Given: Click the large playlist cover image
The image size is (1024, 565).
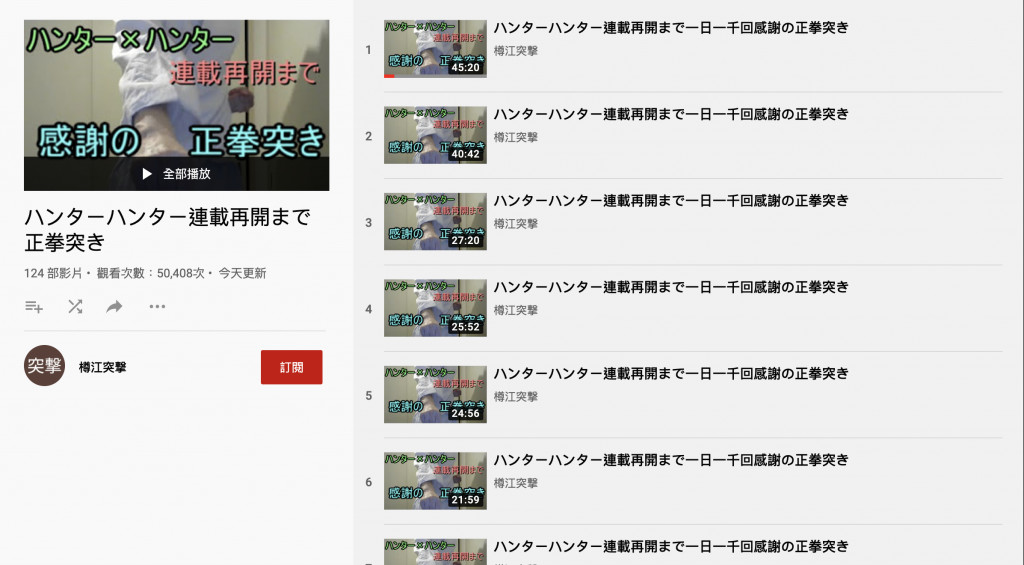Looking at the screenshot, I should (176, 105).
